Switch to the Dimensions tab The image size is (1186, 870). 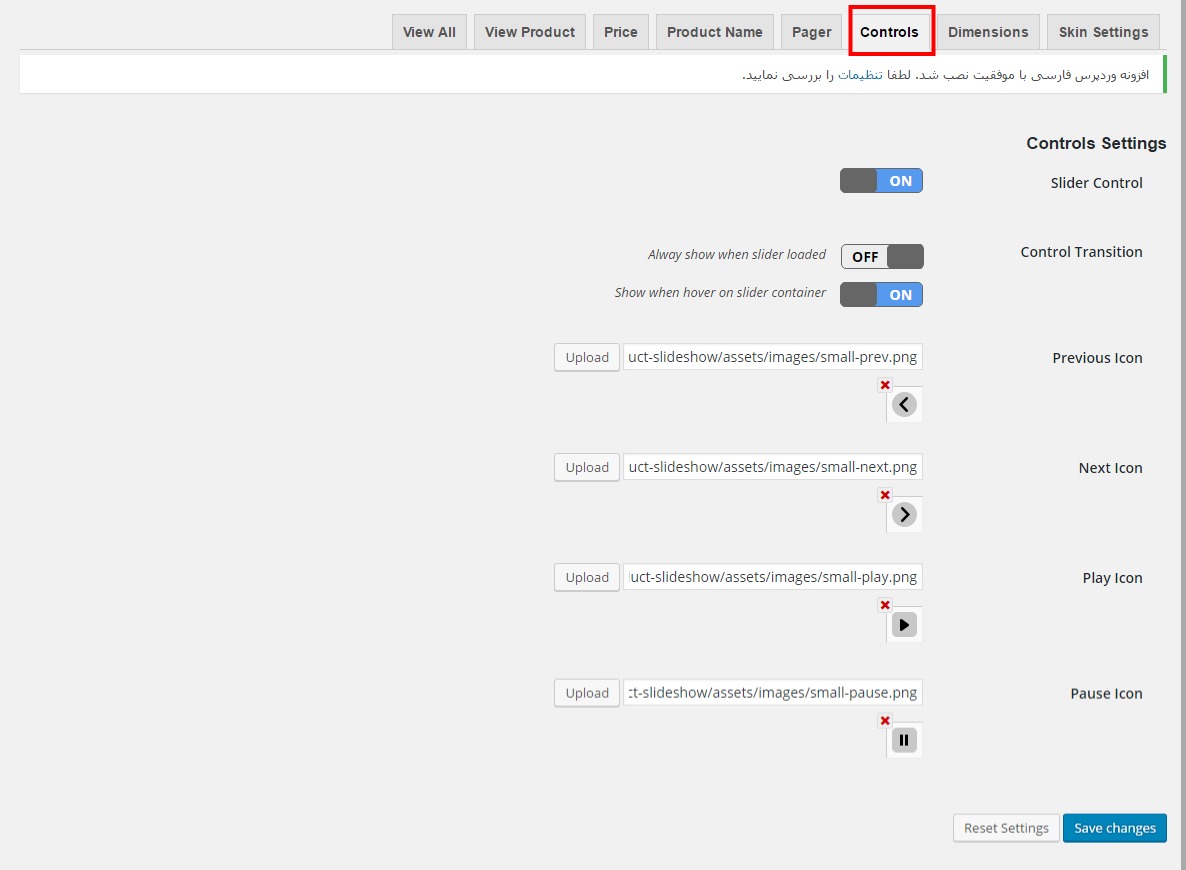[988, 32]
